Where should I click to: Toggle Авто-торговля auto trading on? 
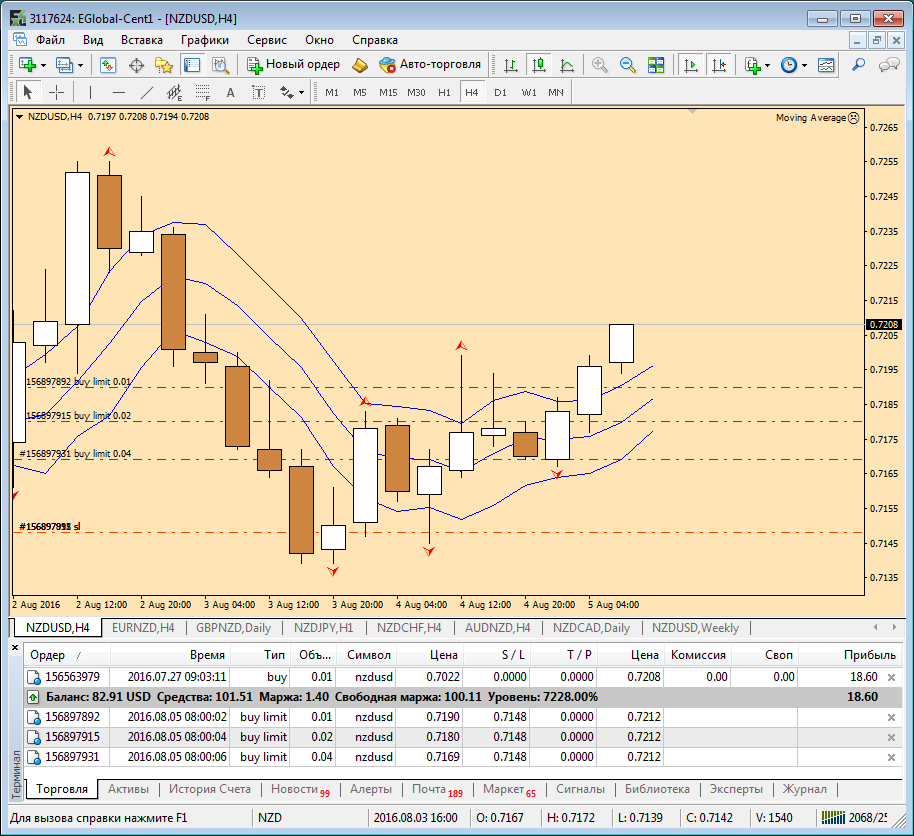coord(429,65)
